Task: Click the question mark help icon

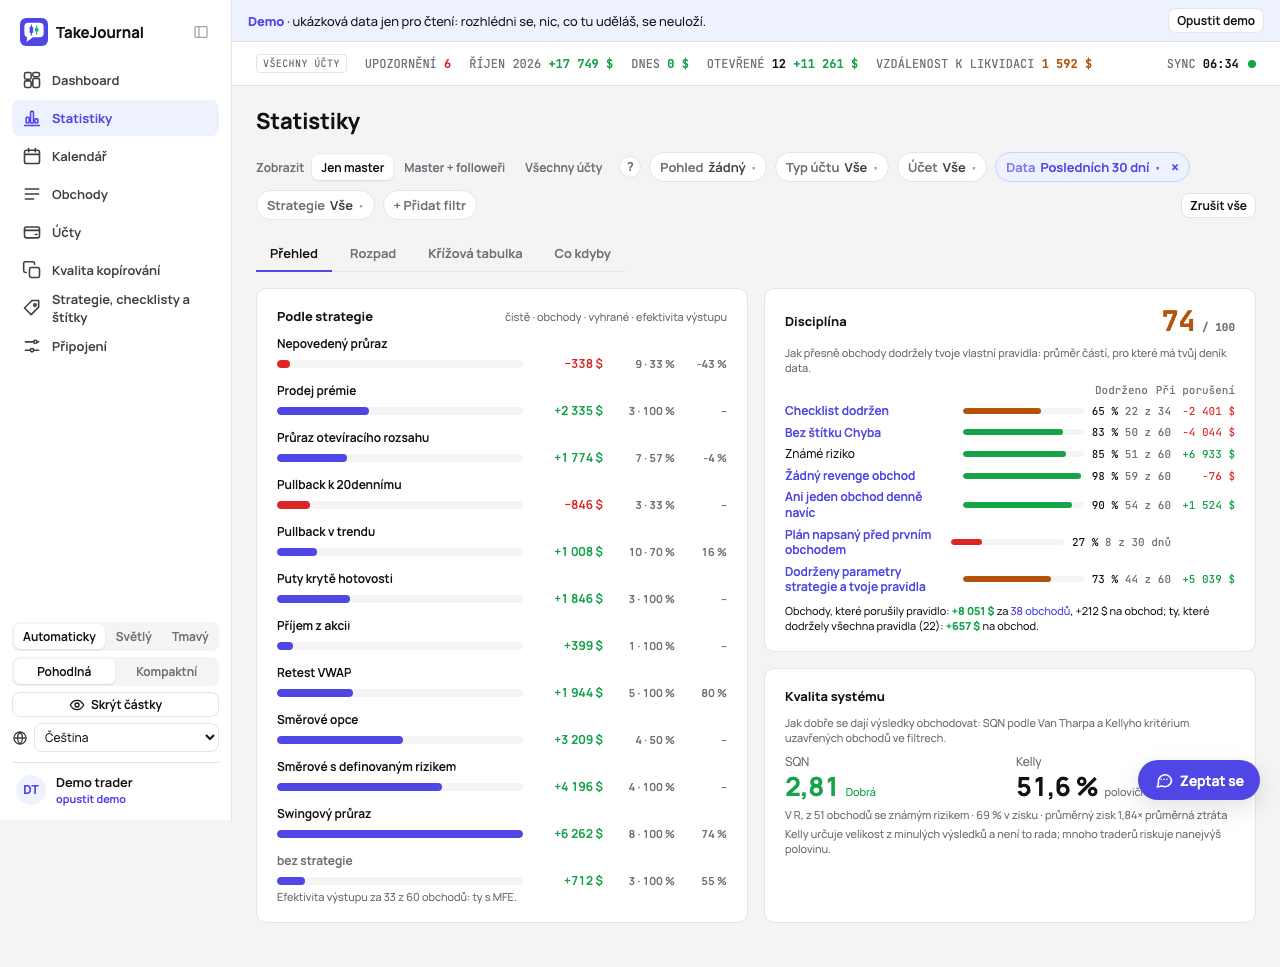Action: [x=630, y=167]
